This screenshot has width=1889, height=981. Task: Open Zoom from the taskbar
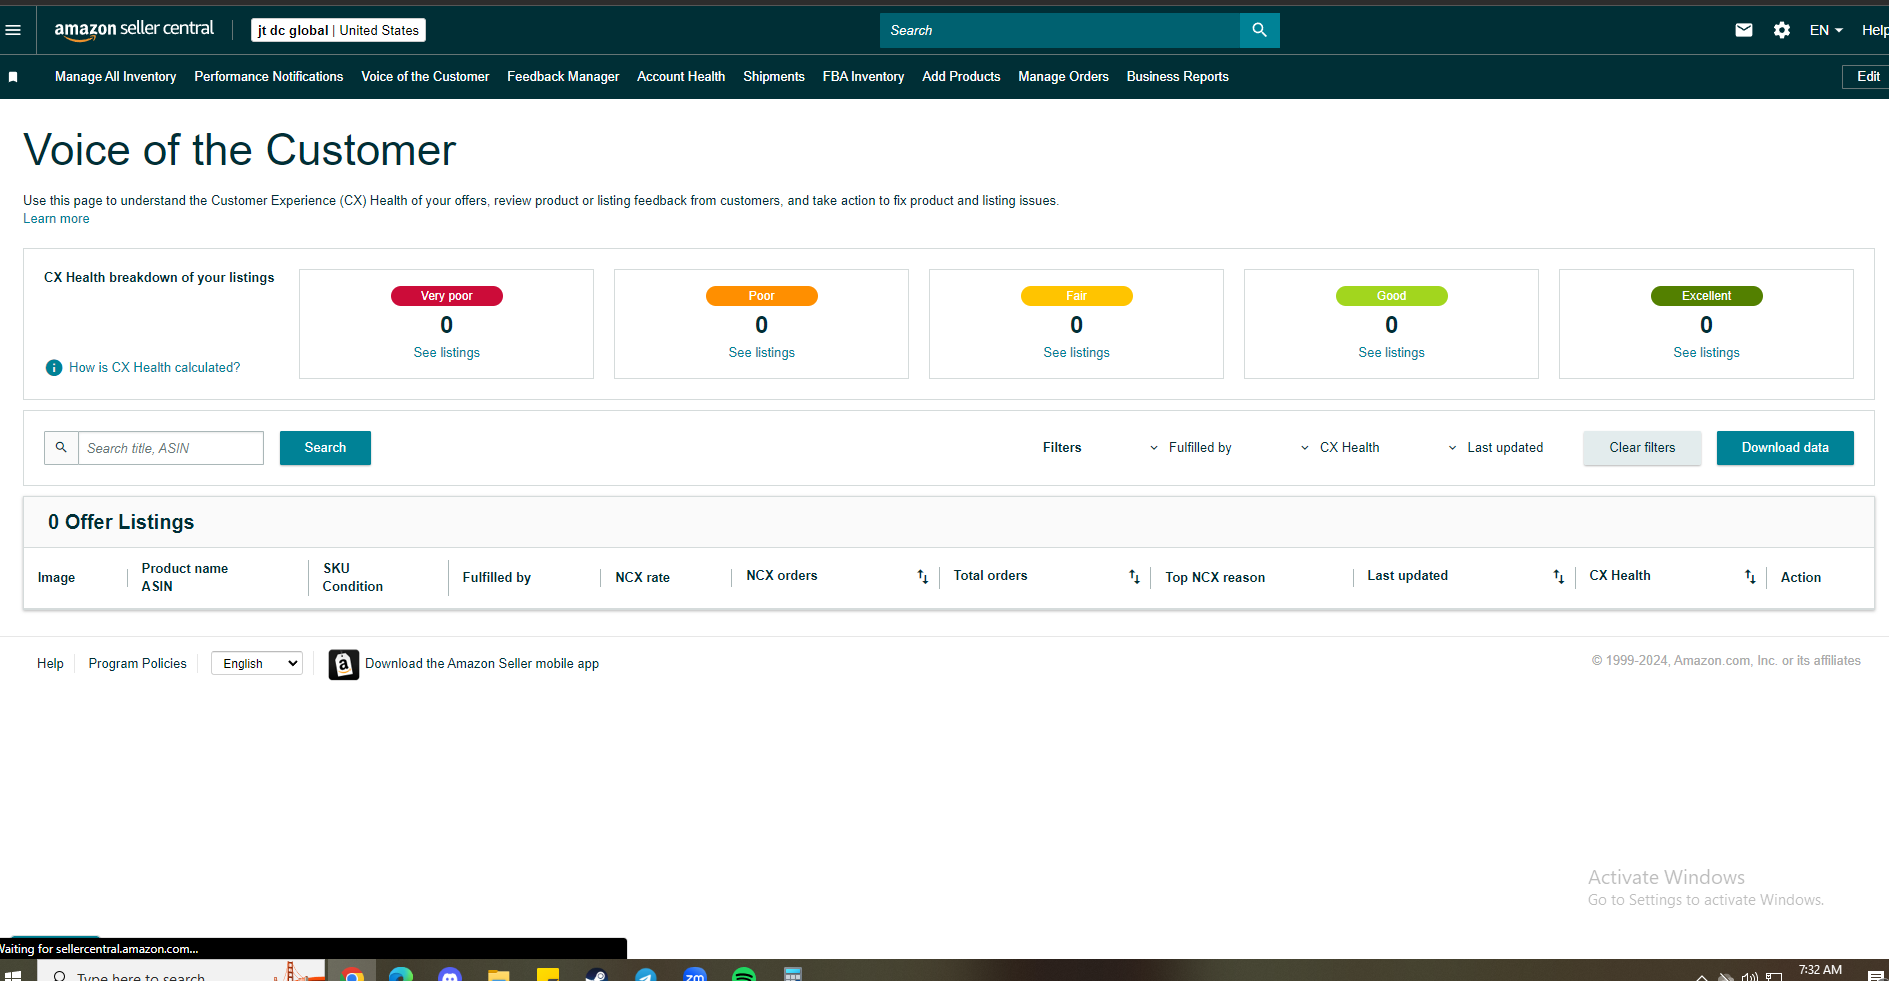(x=695, y=974)
